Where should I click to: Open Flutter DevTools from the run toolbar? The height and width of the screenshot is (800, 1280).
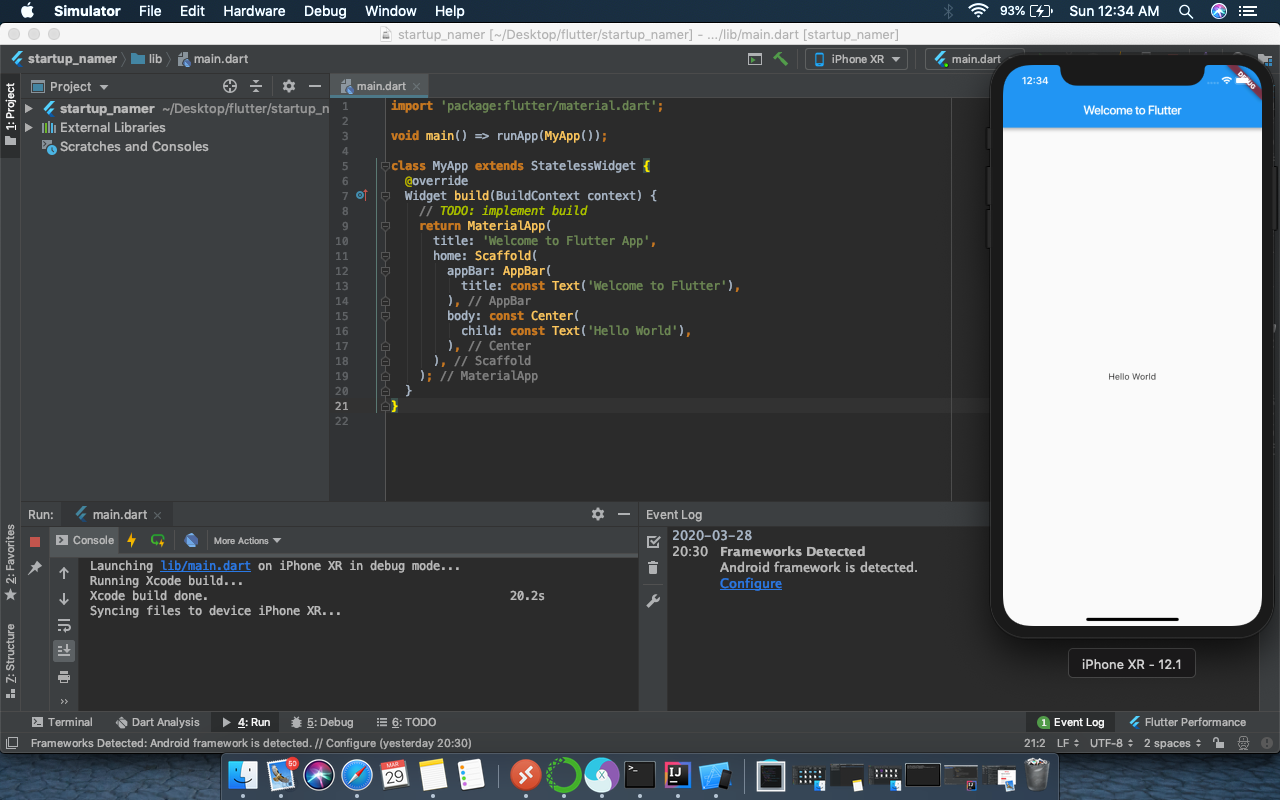190,540
